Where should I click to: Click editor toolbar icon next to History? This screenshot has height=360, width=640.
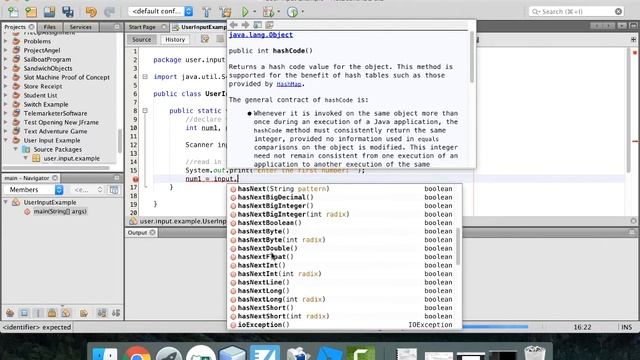coord(205,40)
